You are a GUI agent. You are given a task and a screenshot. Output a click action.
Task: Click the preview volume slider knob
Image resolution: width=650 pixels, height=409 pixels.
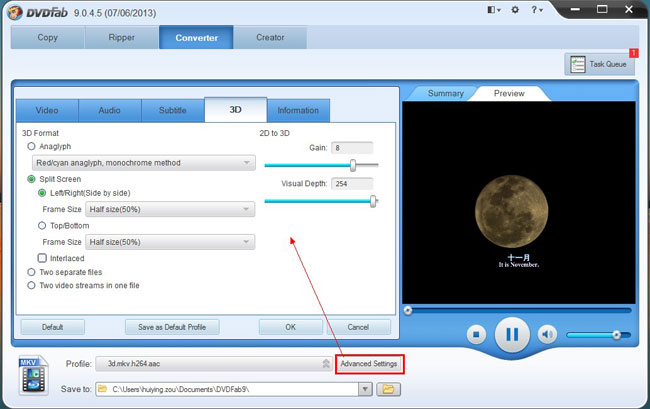(616, 335)
